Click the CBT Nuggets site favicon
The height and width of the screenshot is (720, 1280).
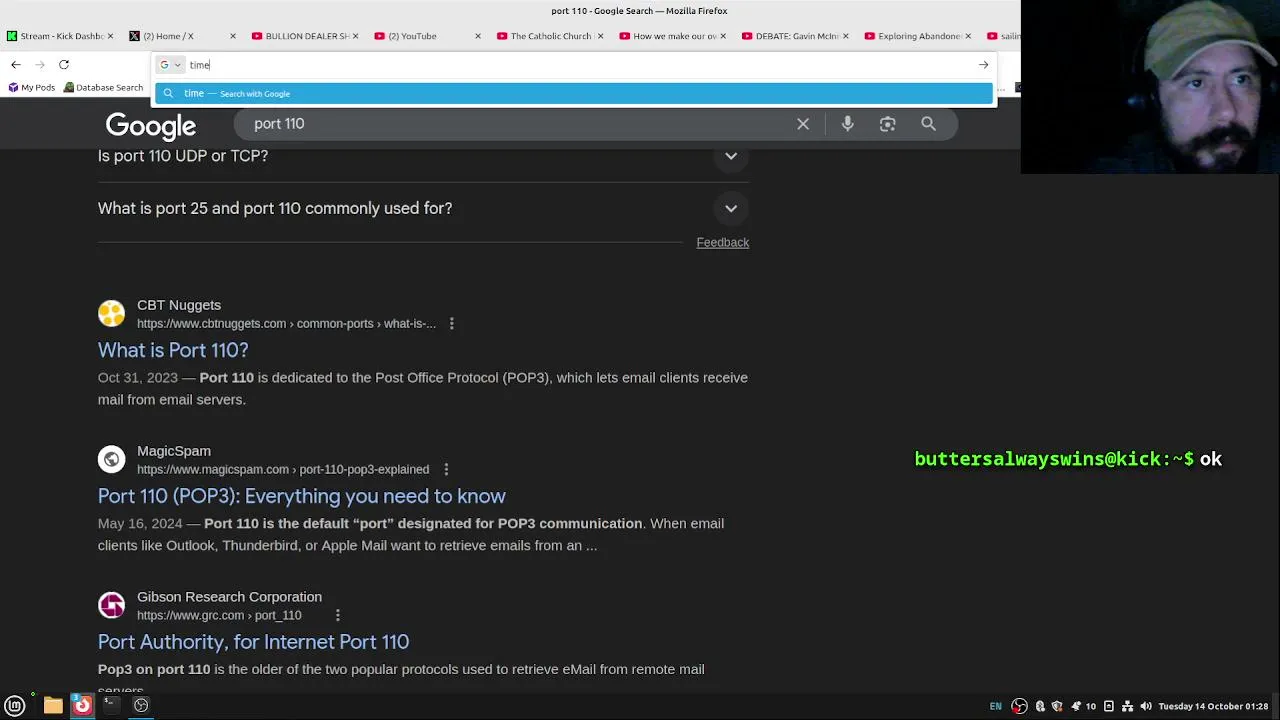point(111,313)
